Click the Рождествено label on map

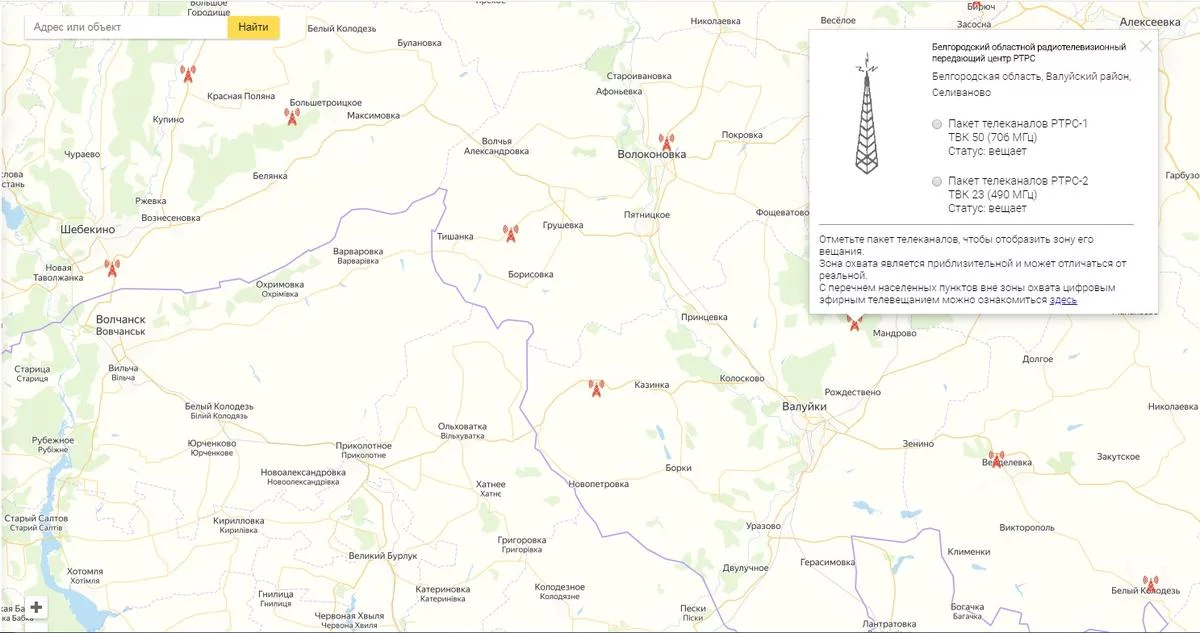(x=853, y=392)
